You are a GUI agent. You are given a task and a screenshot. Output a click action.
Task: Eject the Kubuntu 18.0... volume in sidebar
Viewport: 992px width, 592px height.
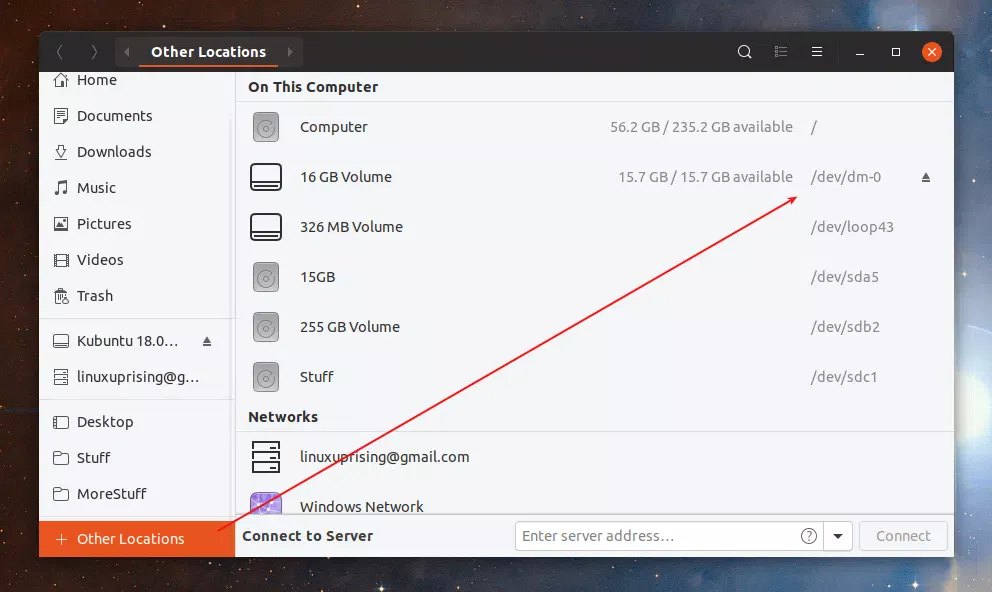click(207, 342)
